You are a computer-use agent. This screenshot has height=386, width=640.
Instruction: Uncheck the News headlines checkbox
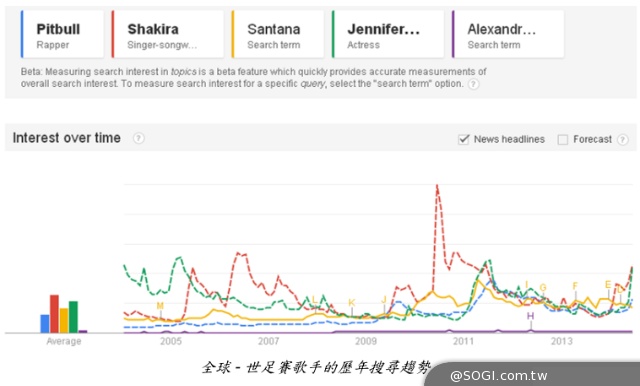[464, 140]
